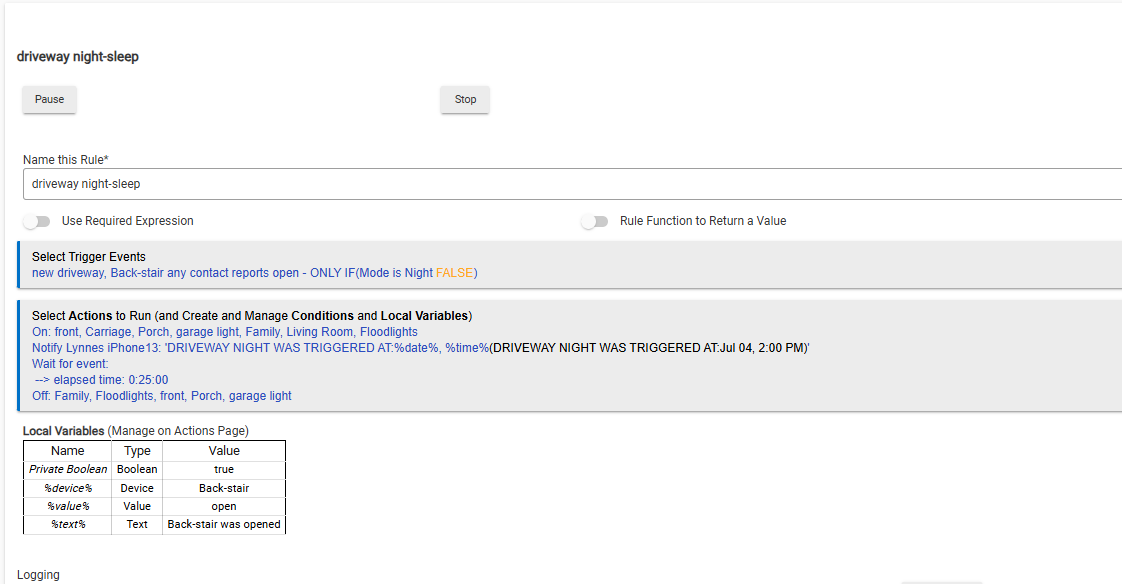Click the 'Back-stair was opened' value cell
This screenshot has height=584, width=1122.
click(x=224, y=525)
